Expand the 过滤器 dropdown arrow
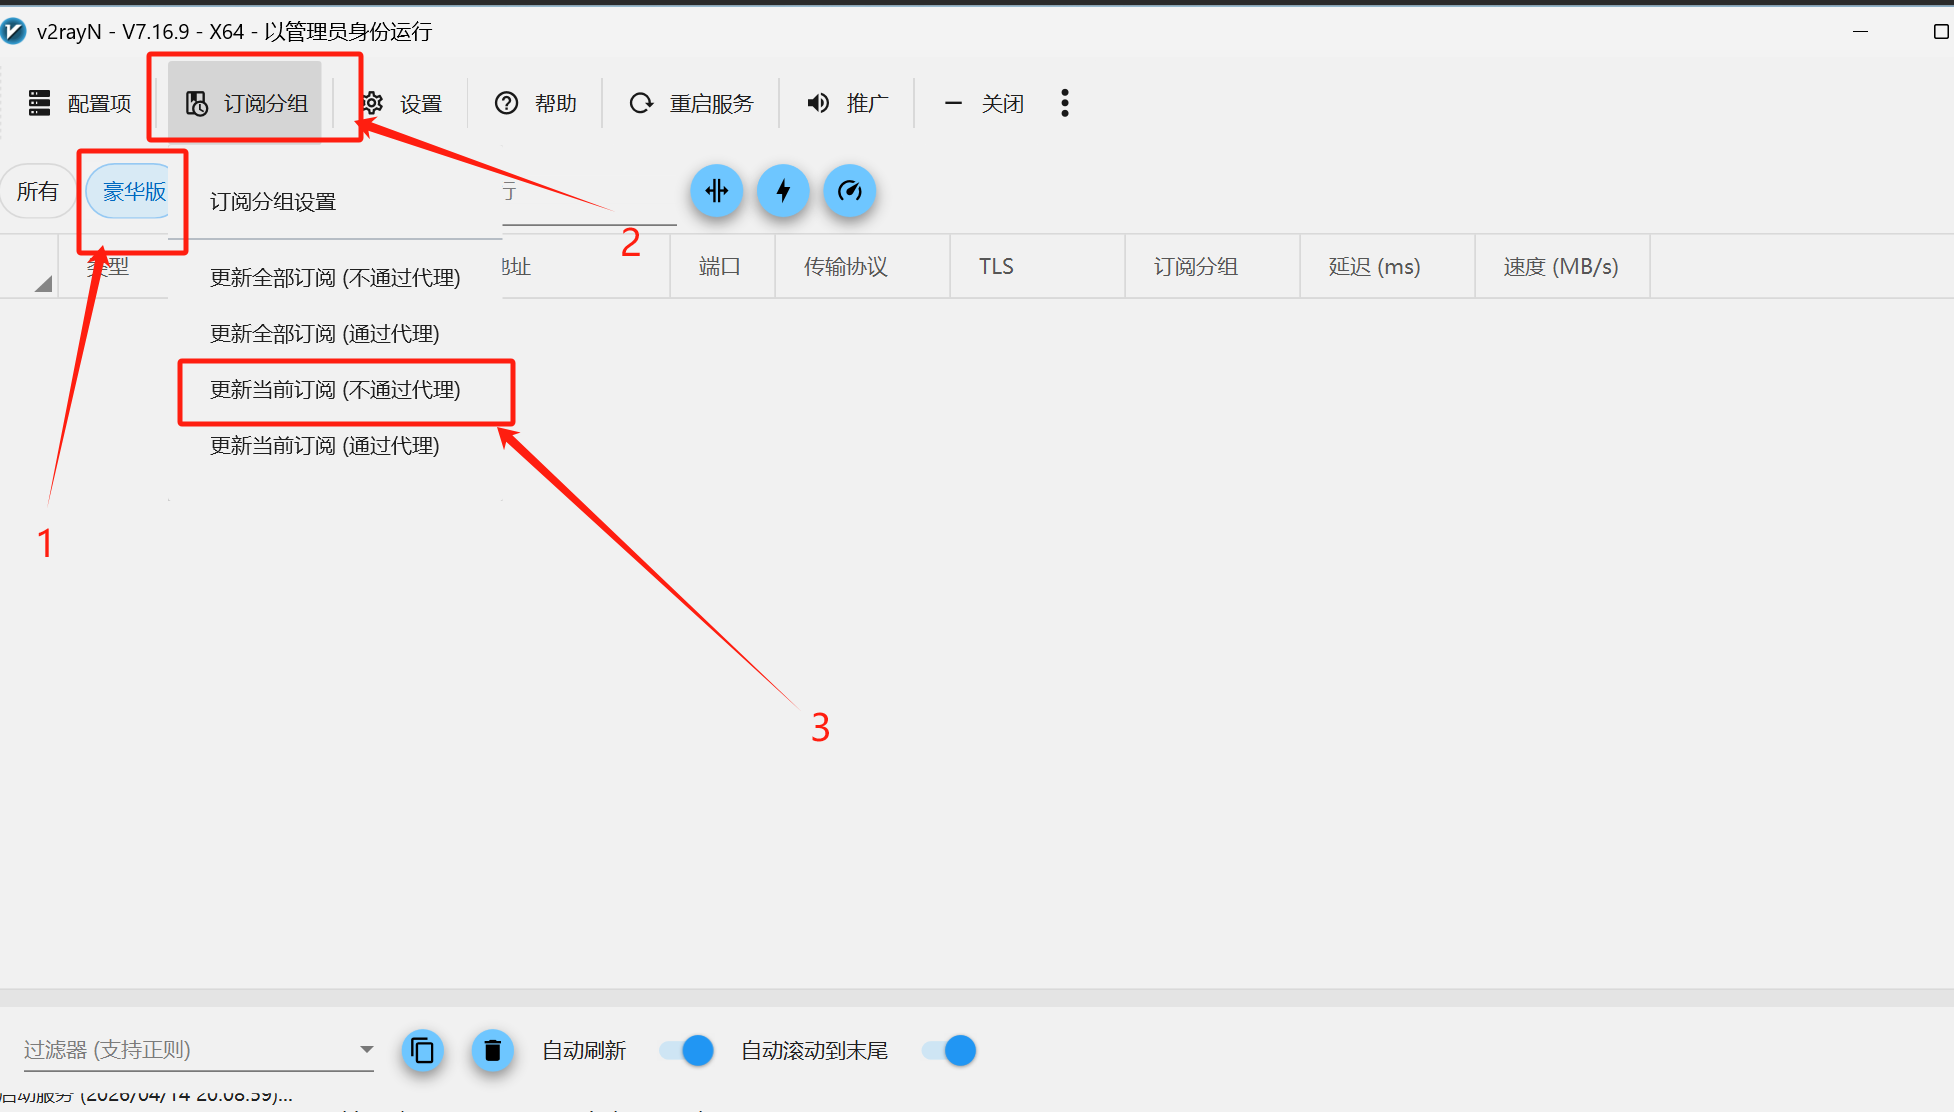This screenshot has height=1112, width=1954. pyautogui.click(x=366, y=1049)
